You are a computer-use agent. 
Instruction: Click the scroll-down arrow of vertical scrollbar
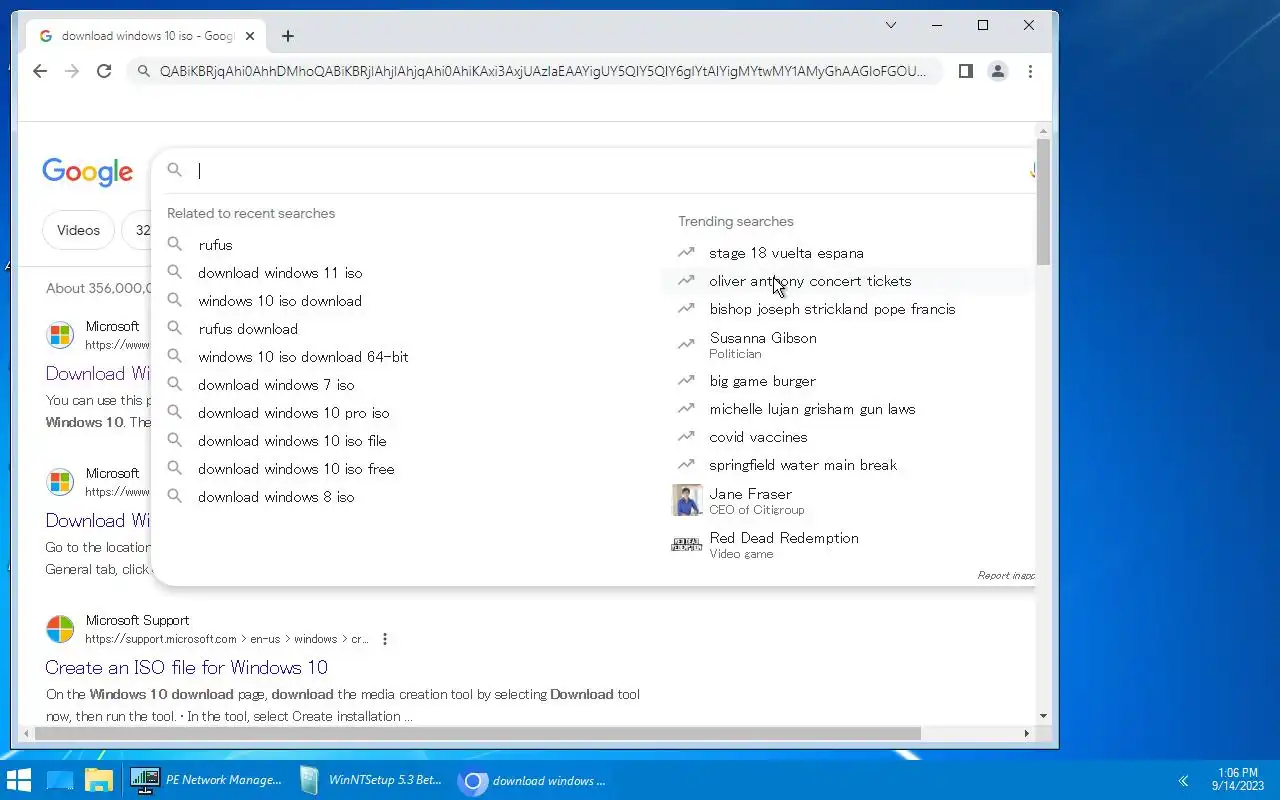(1043, 716)
